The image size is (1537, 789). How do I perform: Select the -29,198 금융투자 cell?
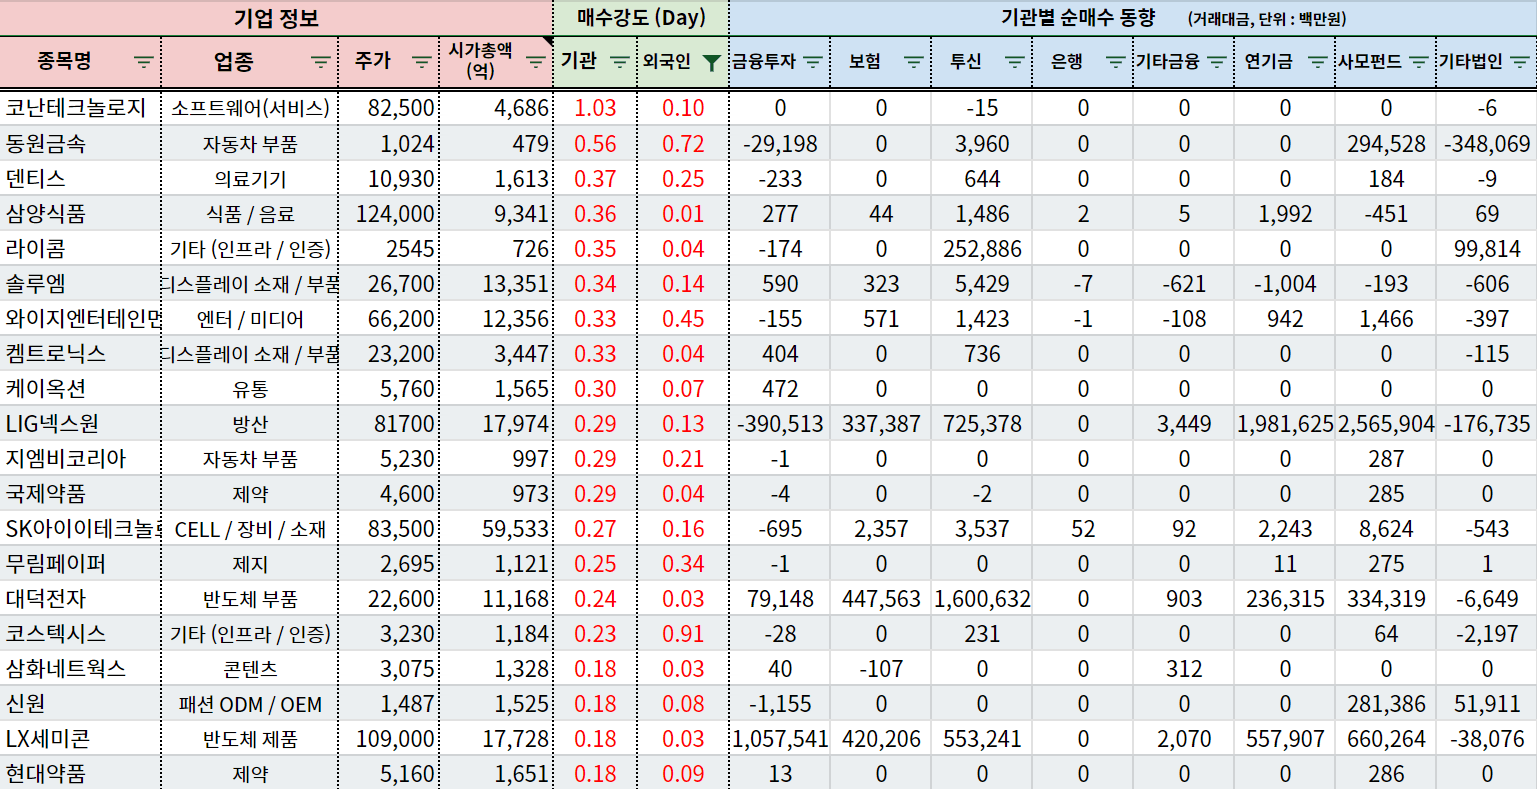[780, 143]
